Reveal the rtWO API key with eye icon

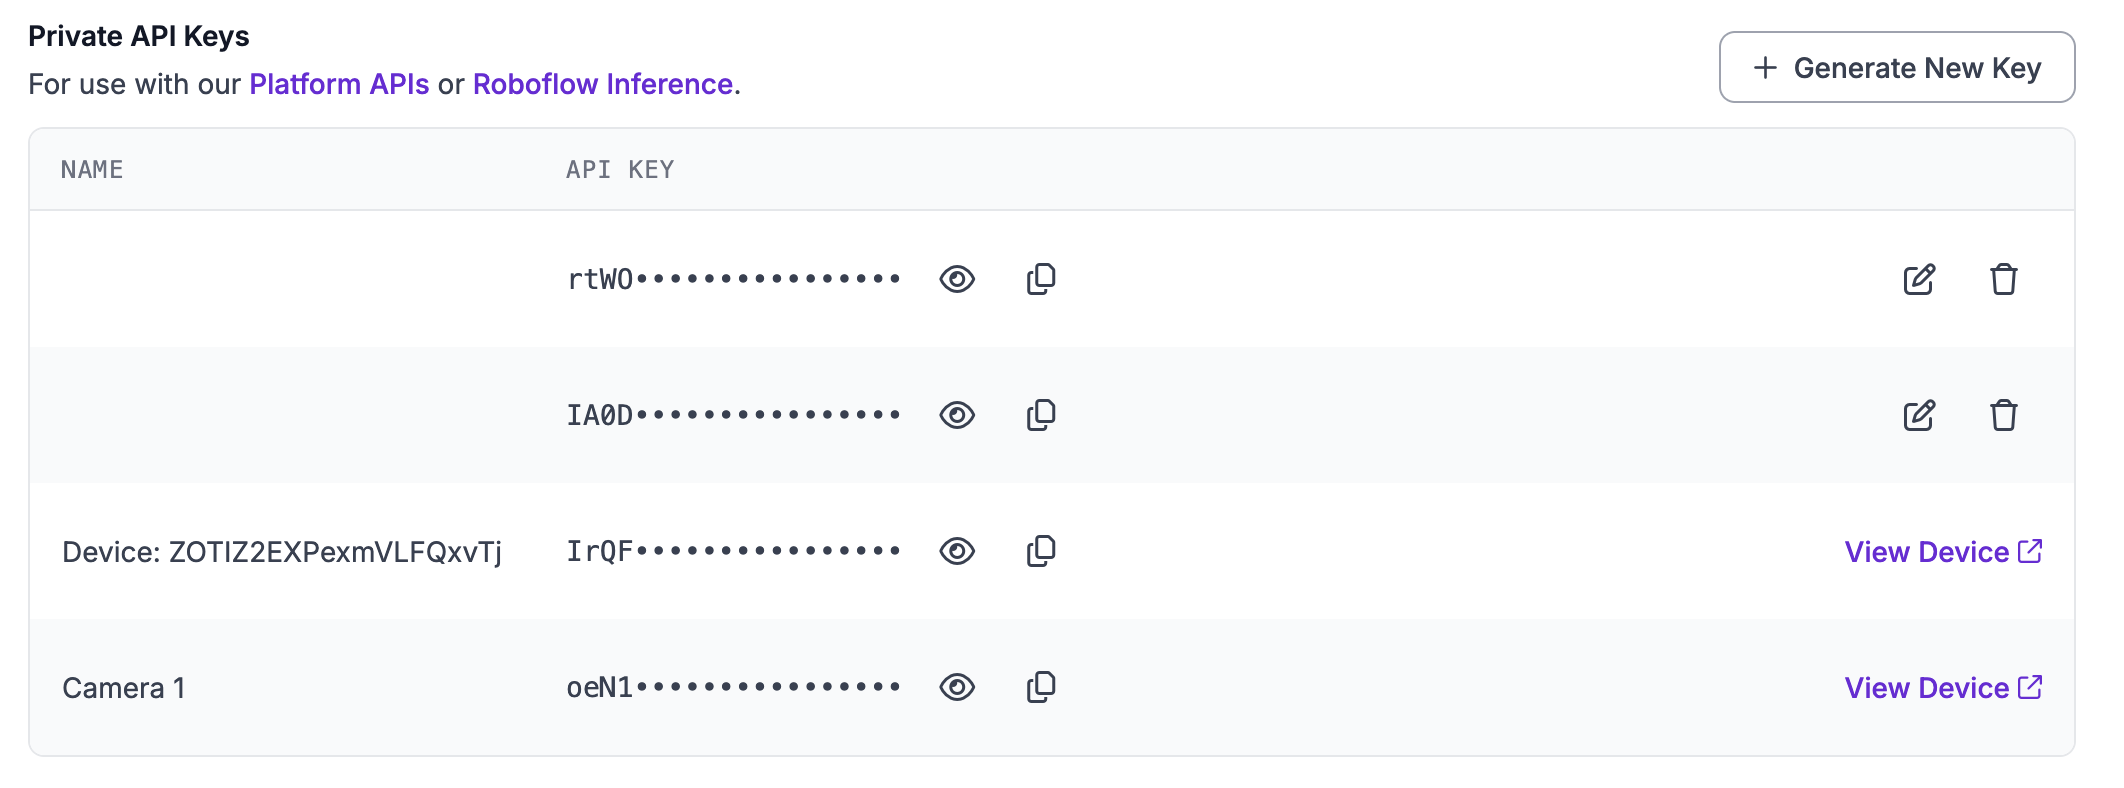tap(957, 279)
